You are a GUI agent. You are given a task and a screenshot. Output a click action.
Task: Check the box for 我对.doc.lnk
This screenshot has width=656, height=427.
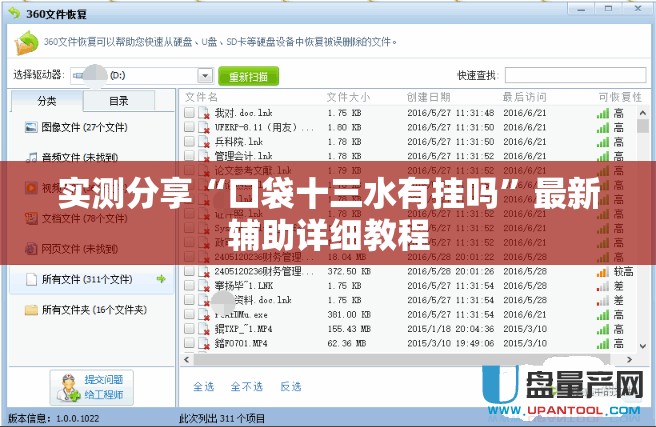189,113
